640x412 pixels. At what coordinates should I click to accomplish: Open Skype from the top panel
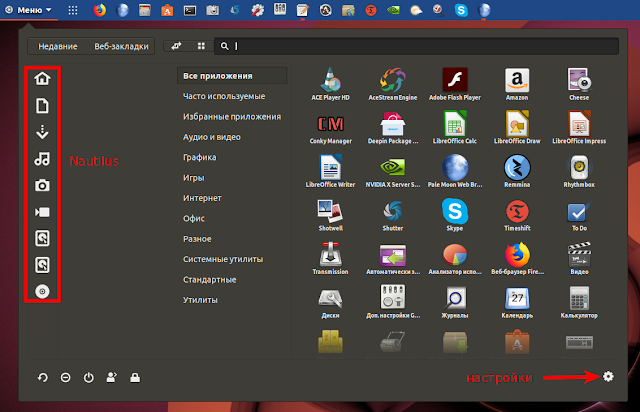(x=461, y=10)
